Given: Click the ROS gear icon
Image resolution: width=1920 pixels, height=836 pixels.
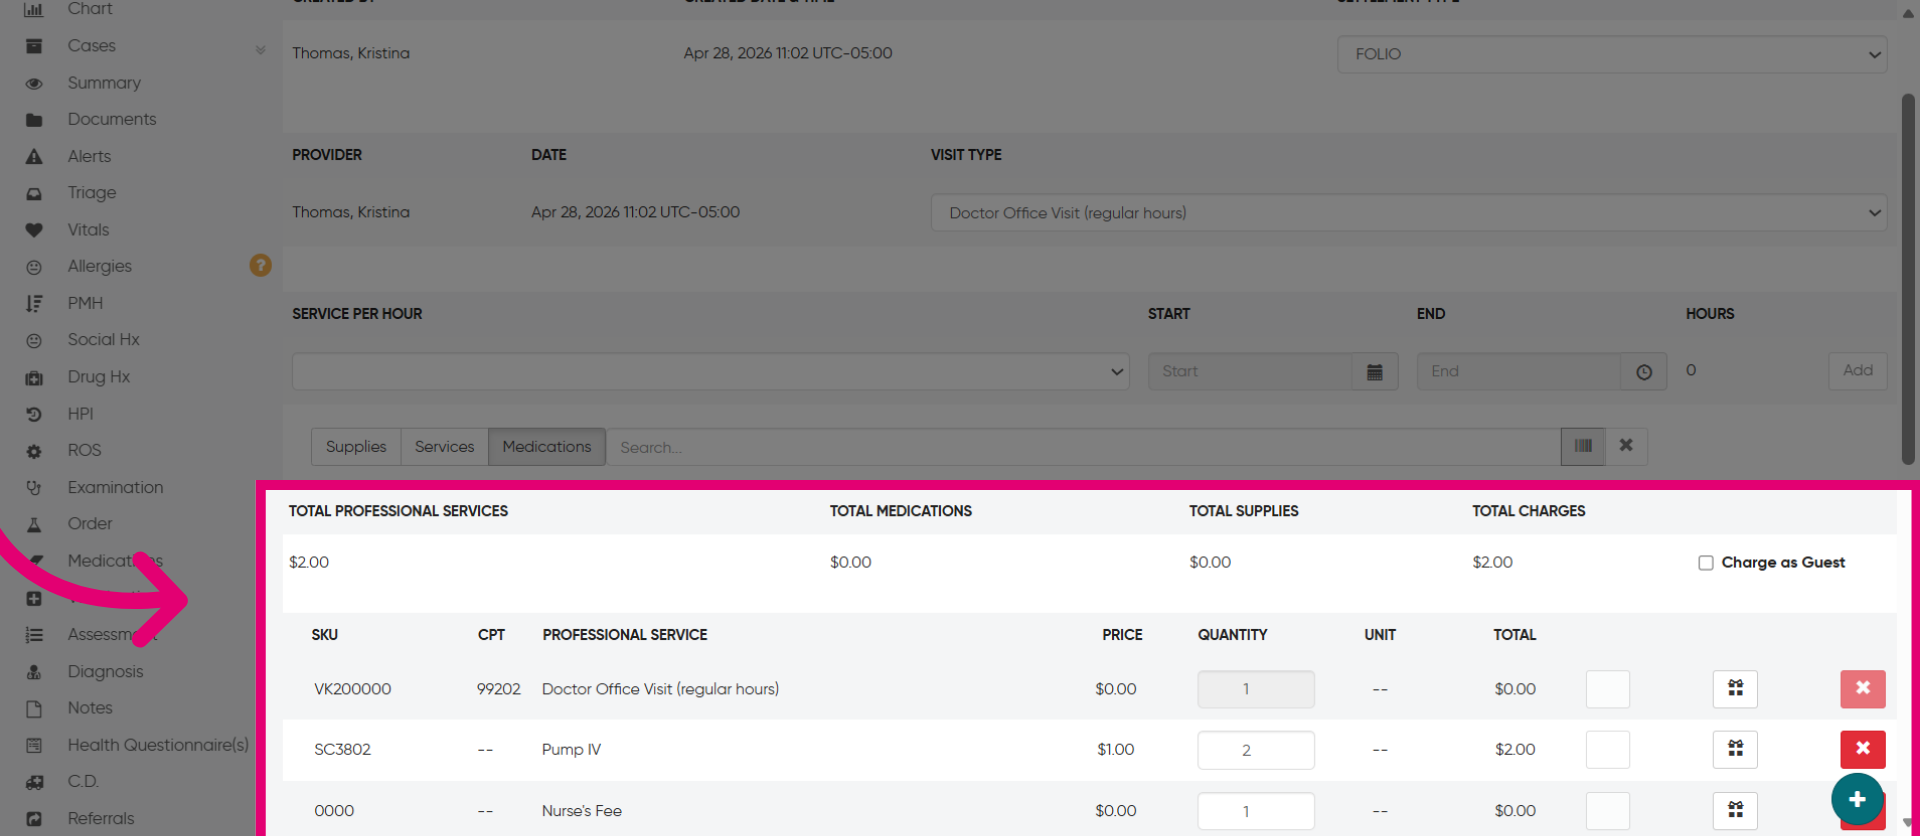Looking at the screenshot, I should click(x=34, y=451).
